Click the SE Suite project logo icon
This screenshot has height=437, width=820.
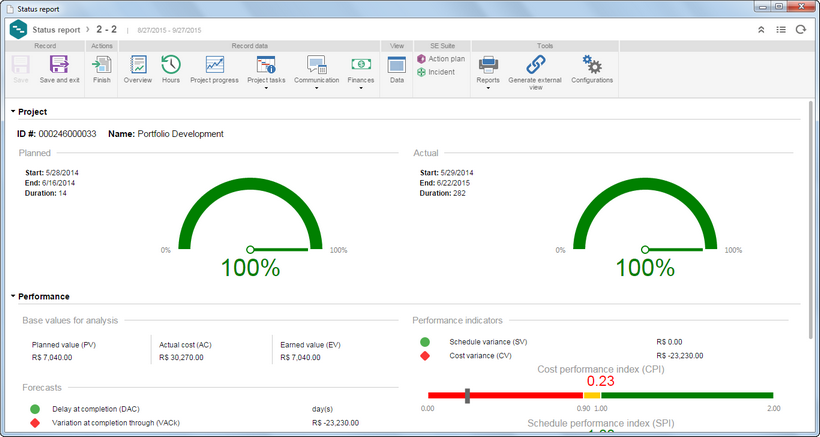(x=18, y=30)
